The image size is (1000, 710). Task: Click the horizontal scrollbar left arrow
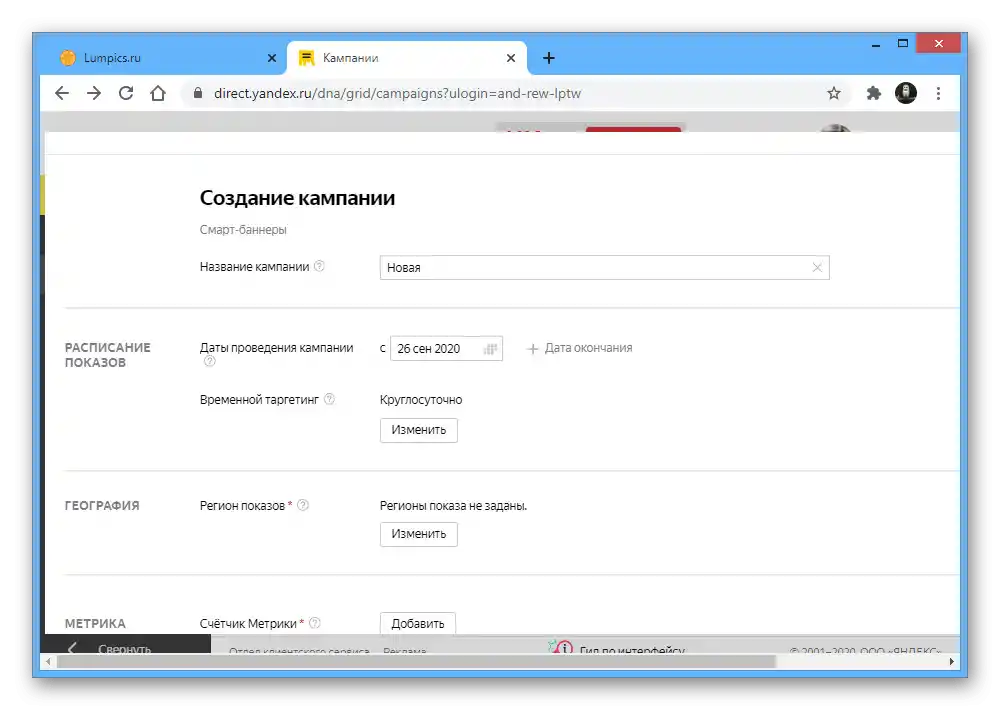point(48,662)
